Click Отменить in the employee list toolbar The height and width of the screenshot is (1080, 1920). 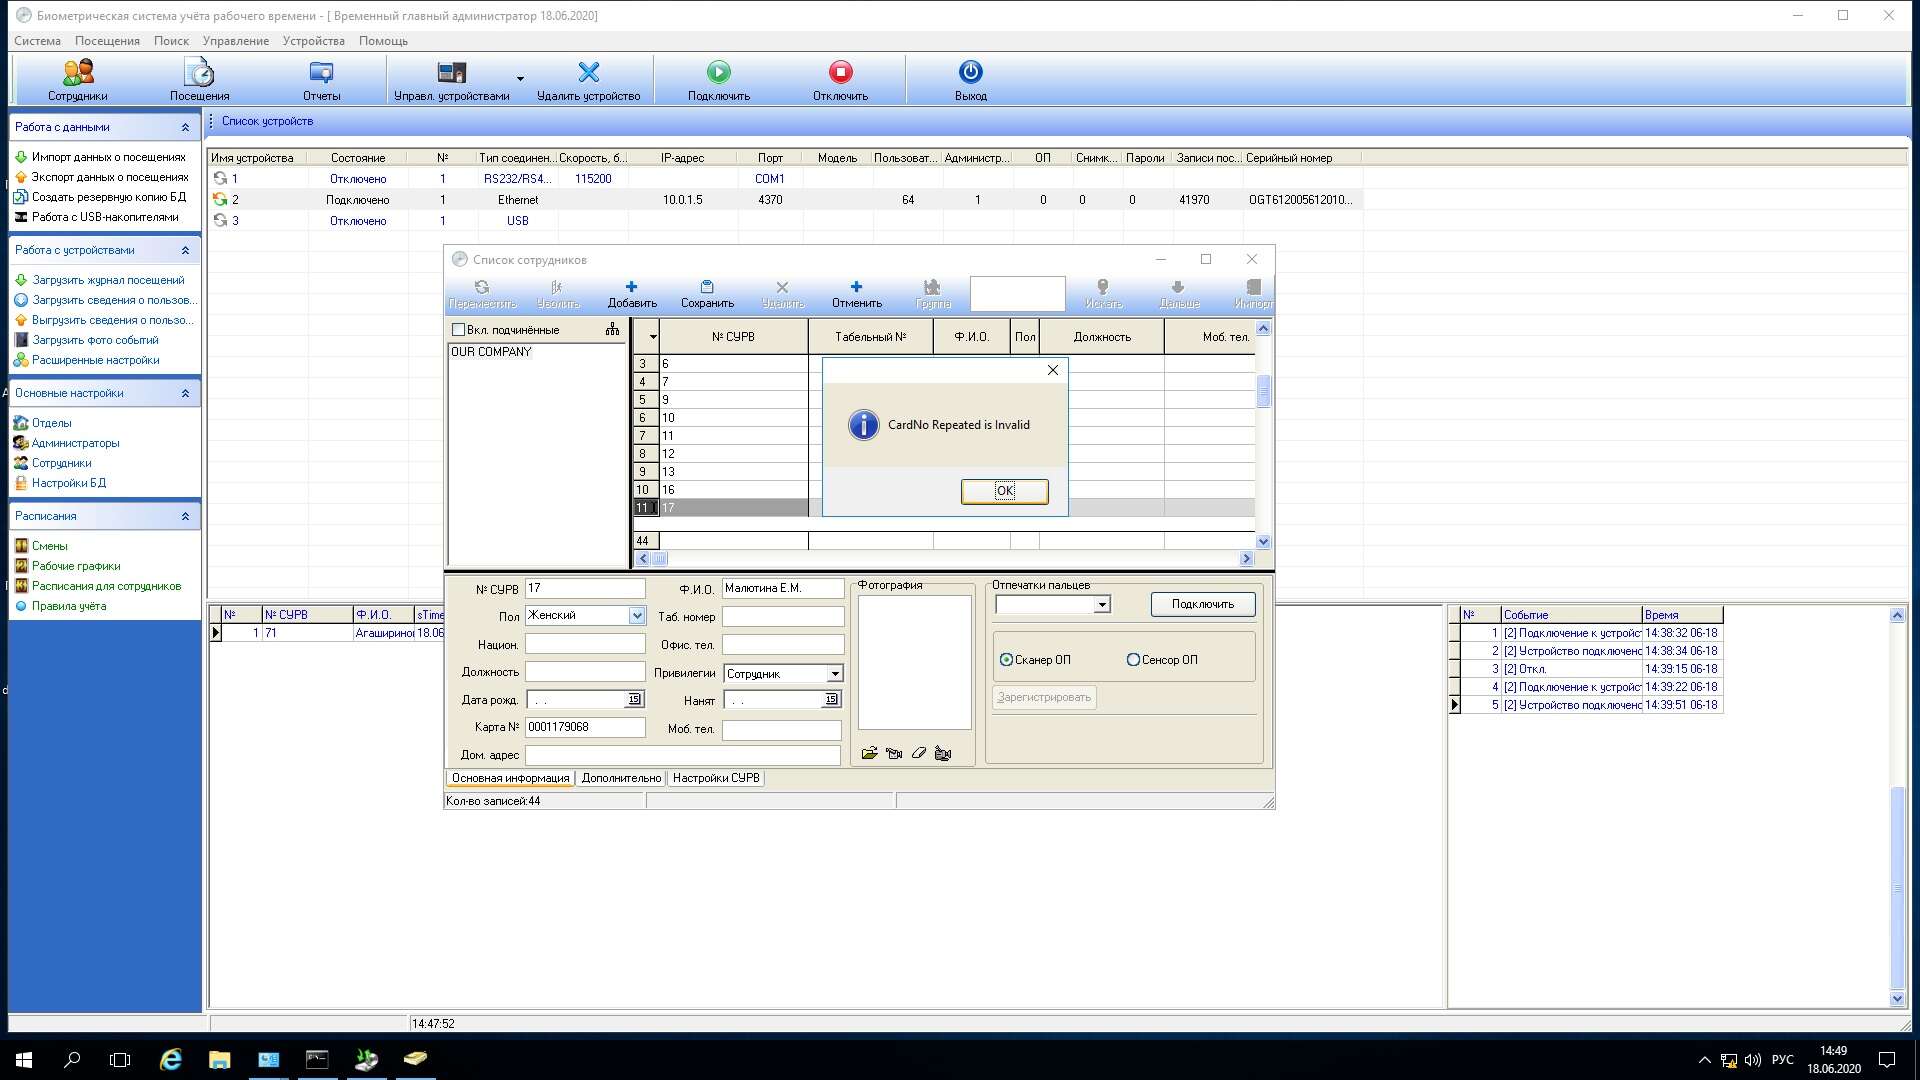click(x=856, y=294)
